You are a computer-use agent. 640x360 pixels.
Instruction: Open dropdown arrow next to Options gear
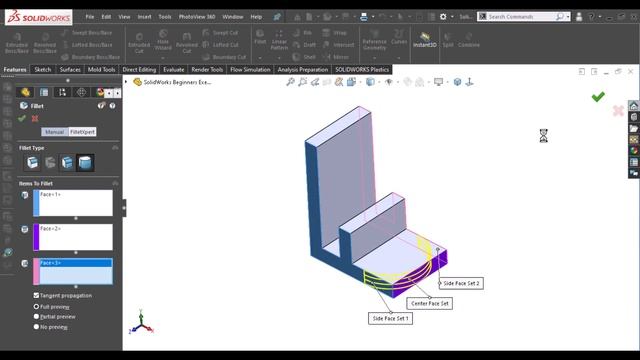[x=452, y=17]
